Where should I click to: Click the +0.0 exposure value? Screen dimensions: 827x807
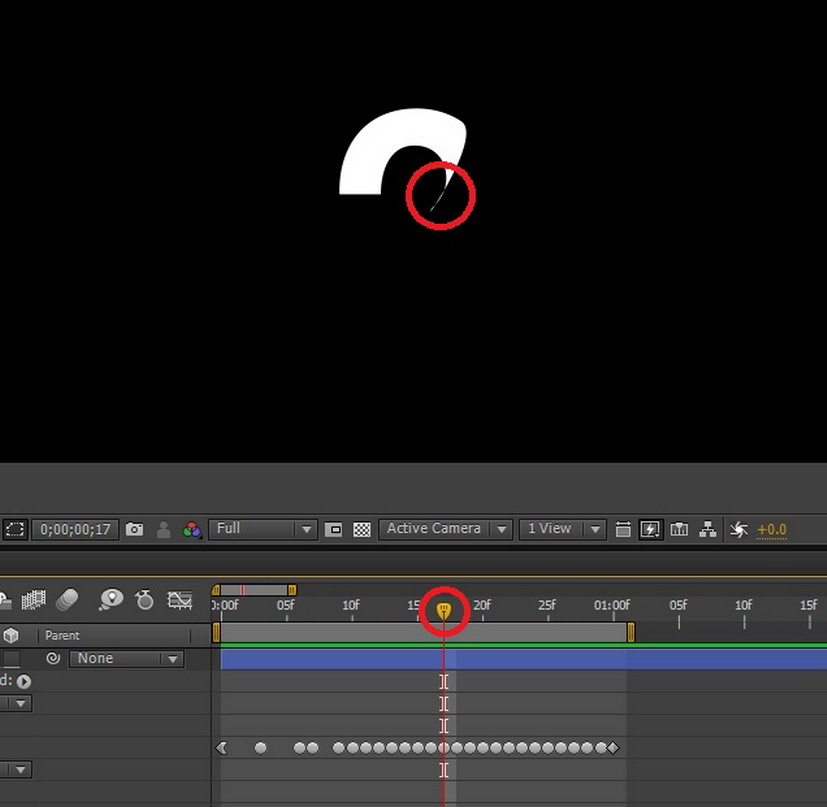tap(772, 530)
